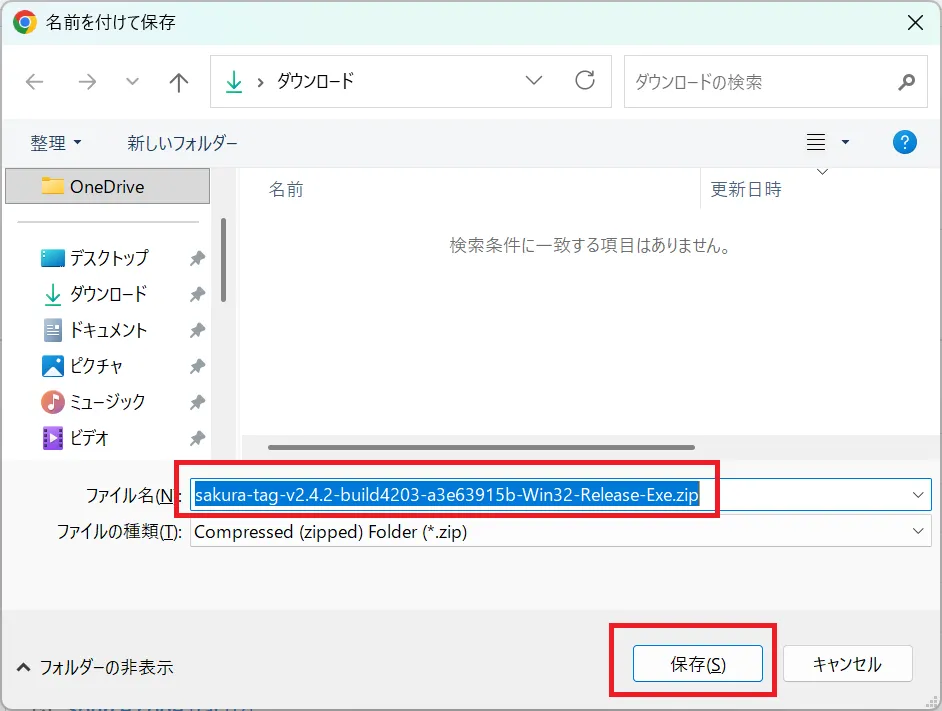The height and width of the screenshot is (711, 942).
Task: Open recent locations dropdown arrow
Action: click(132, 82)
